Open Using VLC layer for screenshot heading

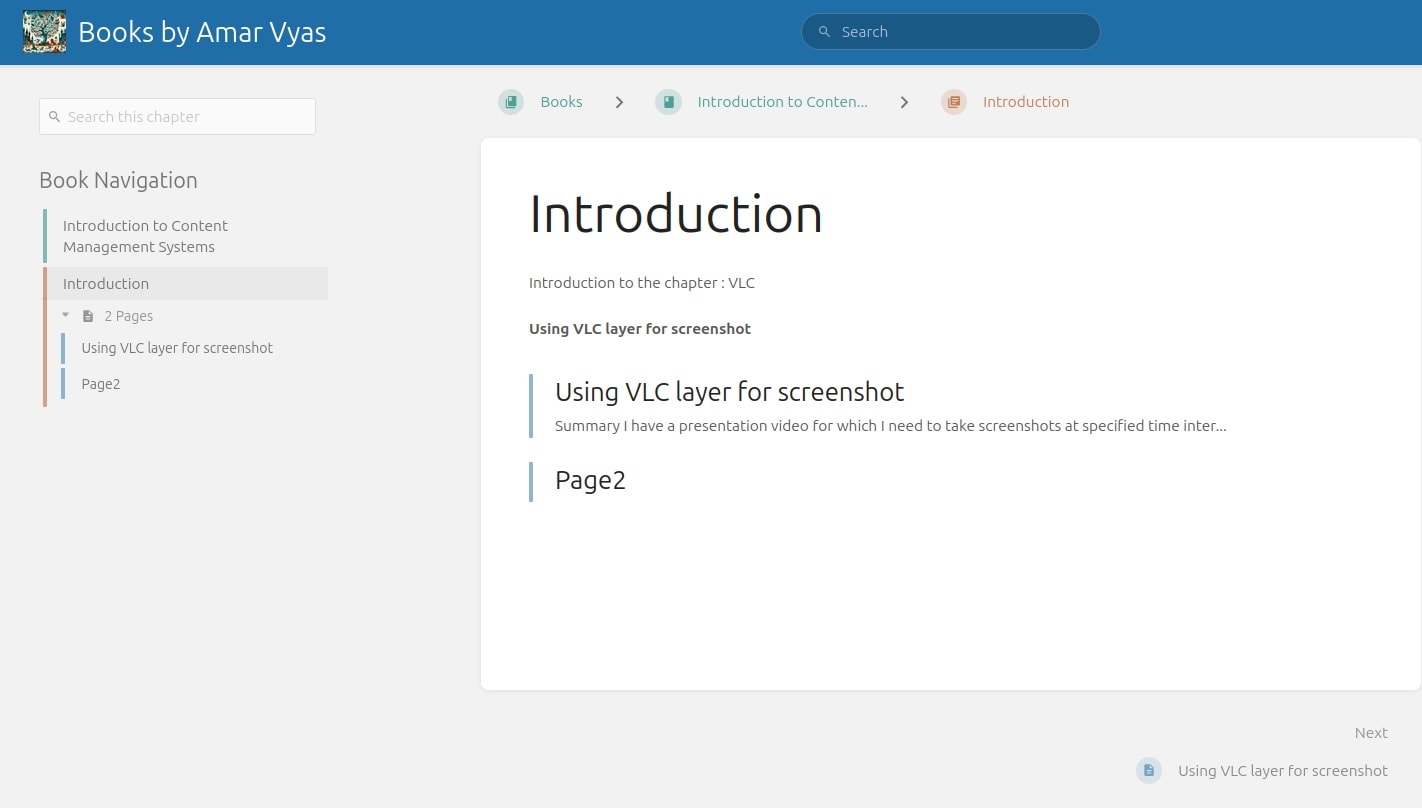(x=729, y=392)
